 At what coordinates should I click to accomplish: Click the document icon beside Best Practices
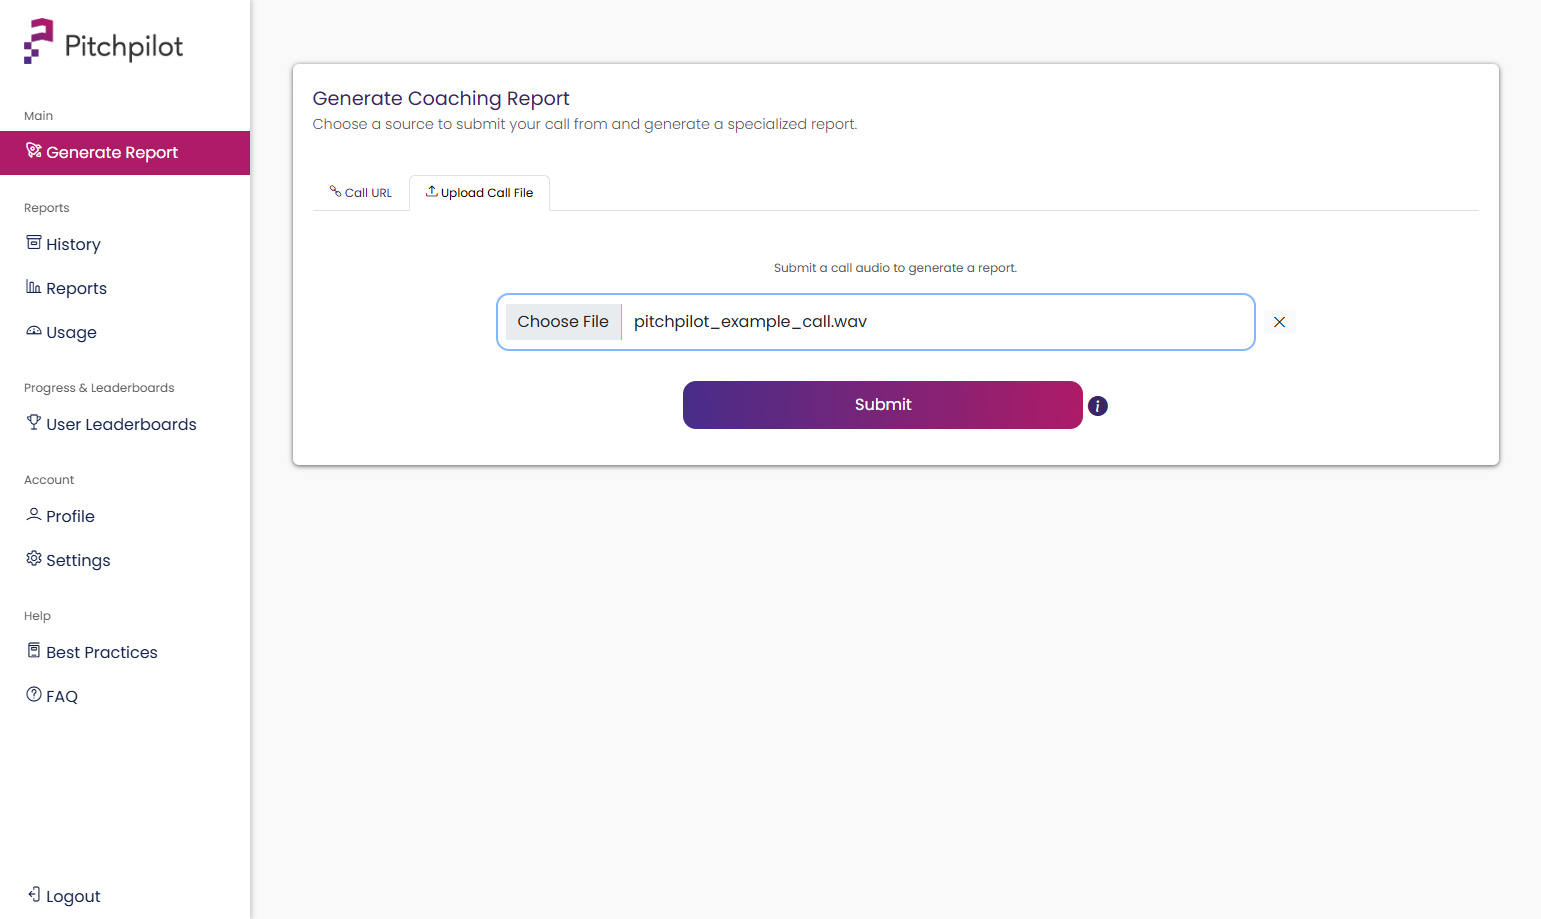tap(34, 651)
